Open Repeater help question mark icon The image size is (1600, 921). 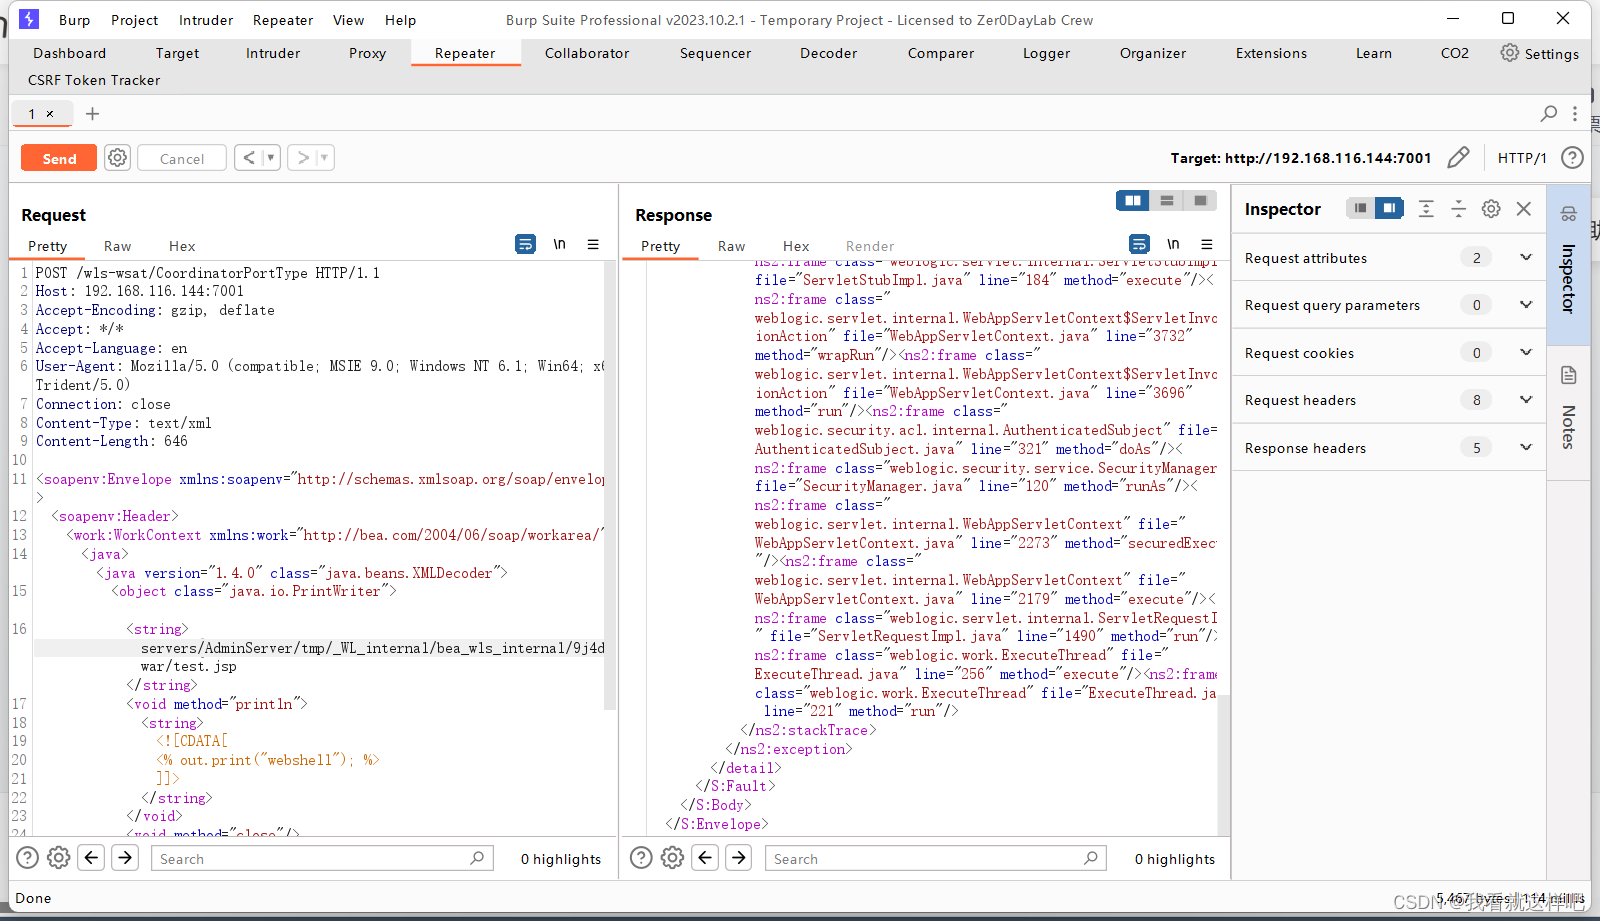1572,157
